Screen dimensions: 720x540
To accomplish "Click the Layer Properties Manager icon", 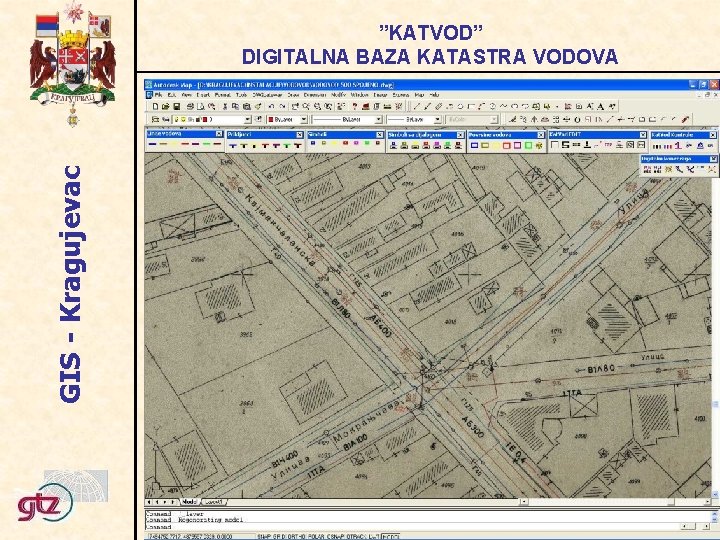I will pos(155,119).
